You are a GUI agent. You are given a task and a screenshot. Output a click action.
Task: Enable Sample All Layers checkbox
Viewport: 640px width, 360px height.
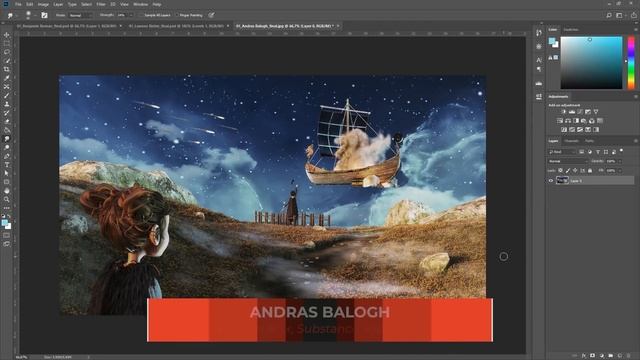141,15
